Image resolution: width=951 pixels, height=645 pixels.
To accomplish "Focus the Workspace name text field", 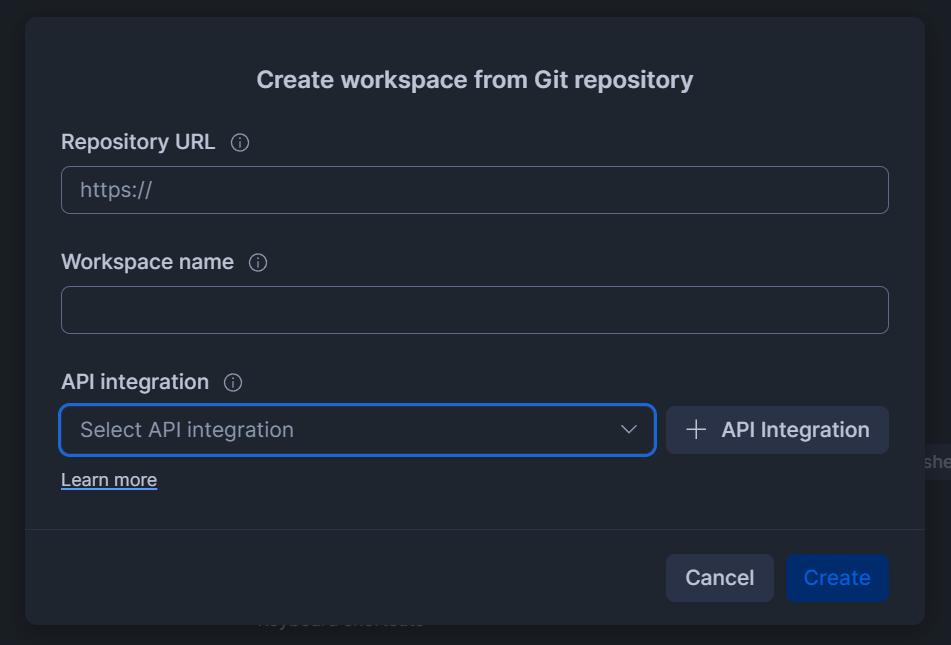I will pos(474,309).
